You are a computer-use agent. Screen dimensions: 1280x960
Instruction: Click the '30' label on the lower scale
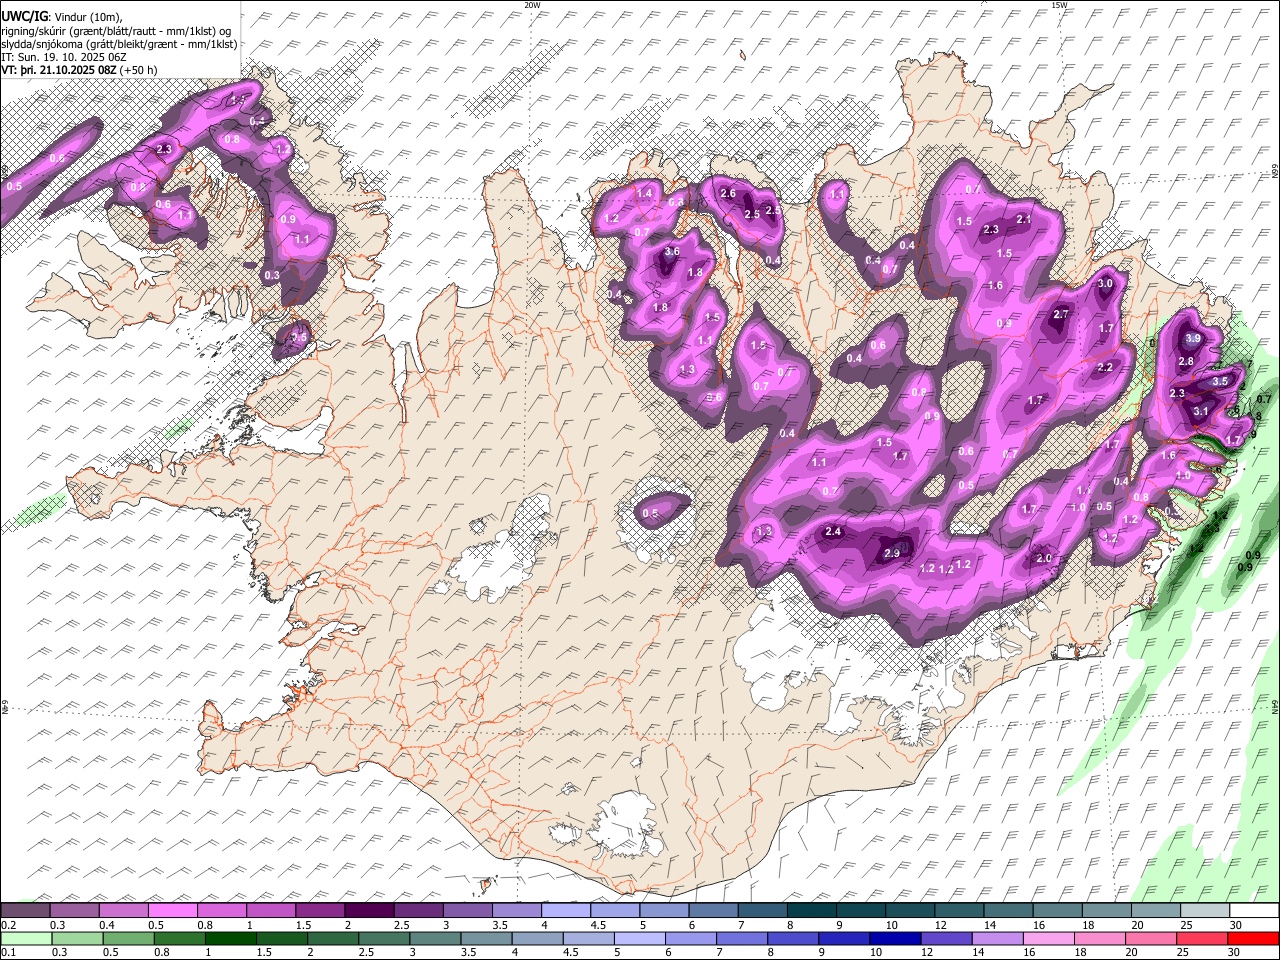tap(1233, 952)
